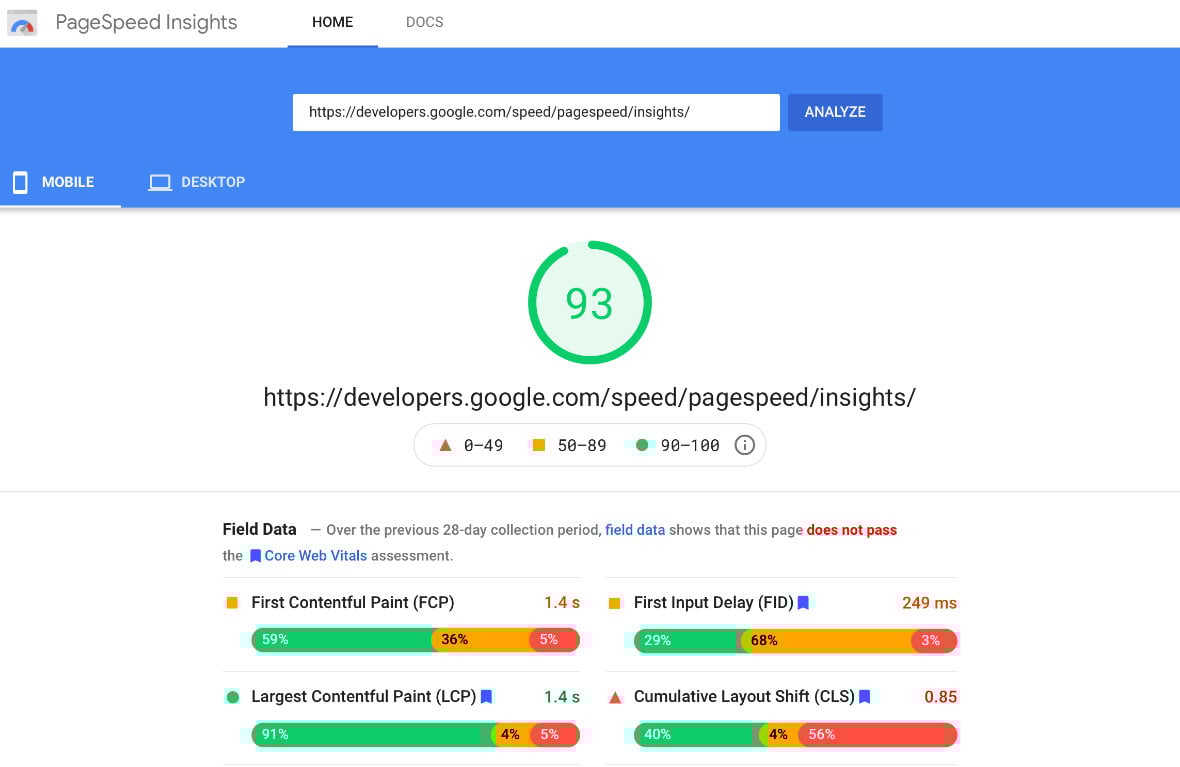
Task: Click the red triangle 0–49 legend icon
Action: coord(446,445)
